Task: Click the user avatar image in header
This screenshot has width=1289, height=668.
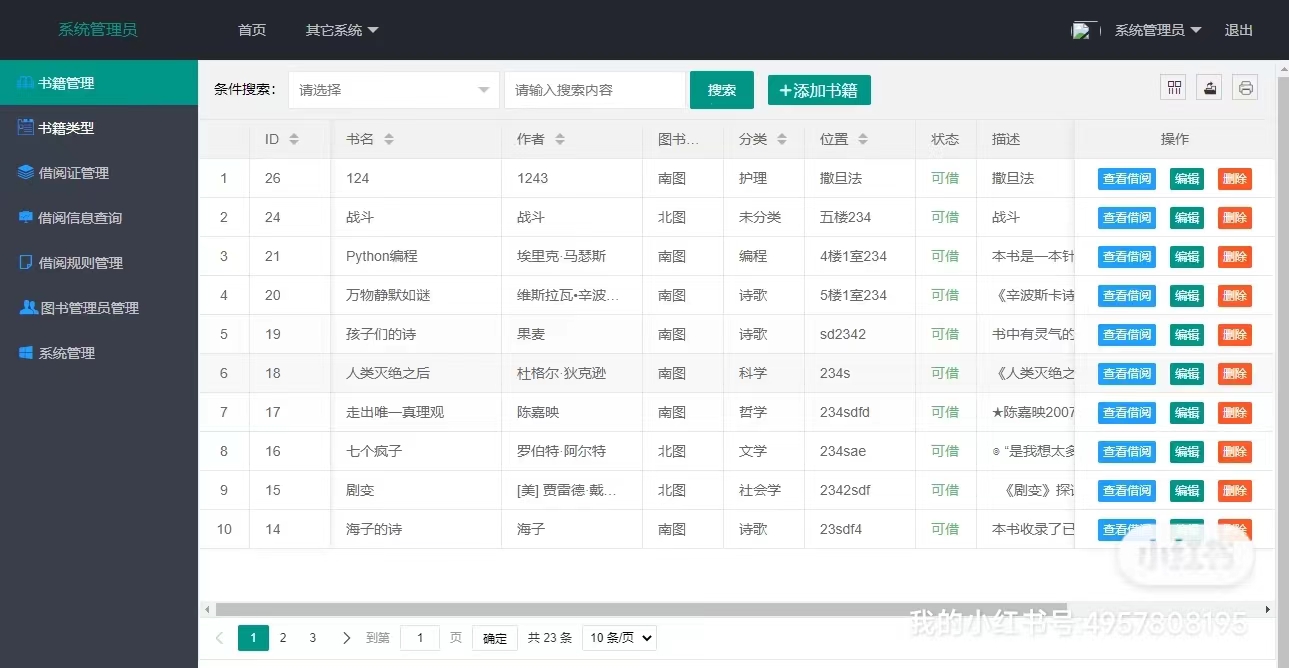Action: tap(1084, 30)
